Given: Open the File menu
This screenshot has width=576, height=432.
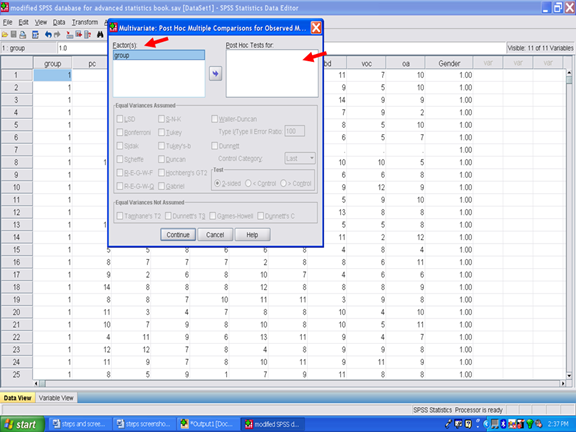Looking at the screenshot, I should click(x=8, y=22).
